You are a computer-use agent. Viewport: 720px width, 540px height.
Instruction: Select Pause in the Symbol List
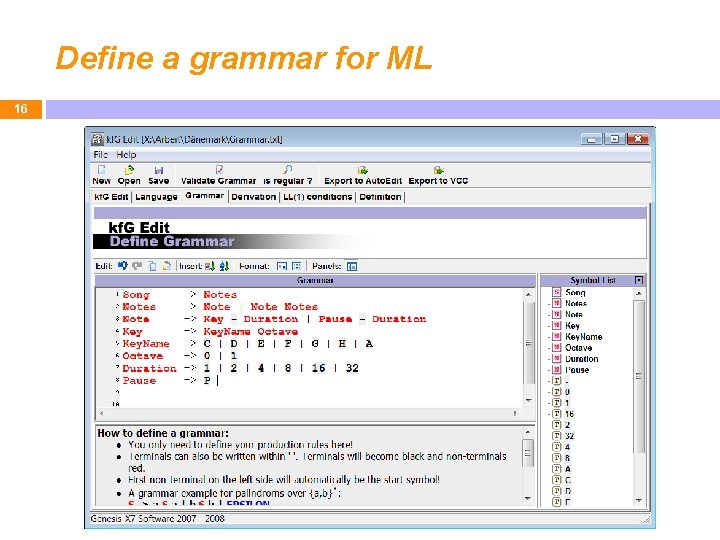point(577,370)
